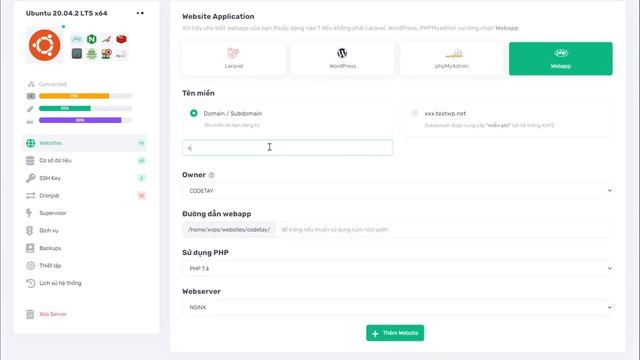Screen dimensions: 640x360
Task: Click the Supervisor lightning icon
Action: click(29, 213)
